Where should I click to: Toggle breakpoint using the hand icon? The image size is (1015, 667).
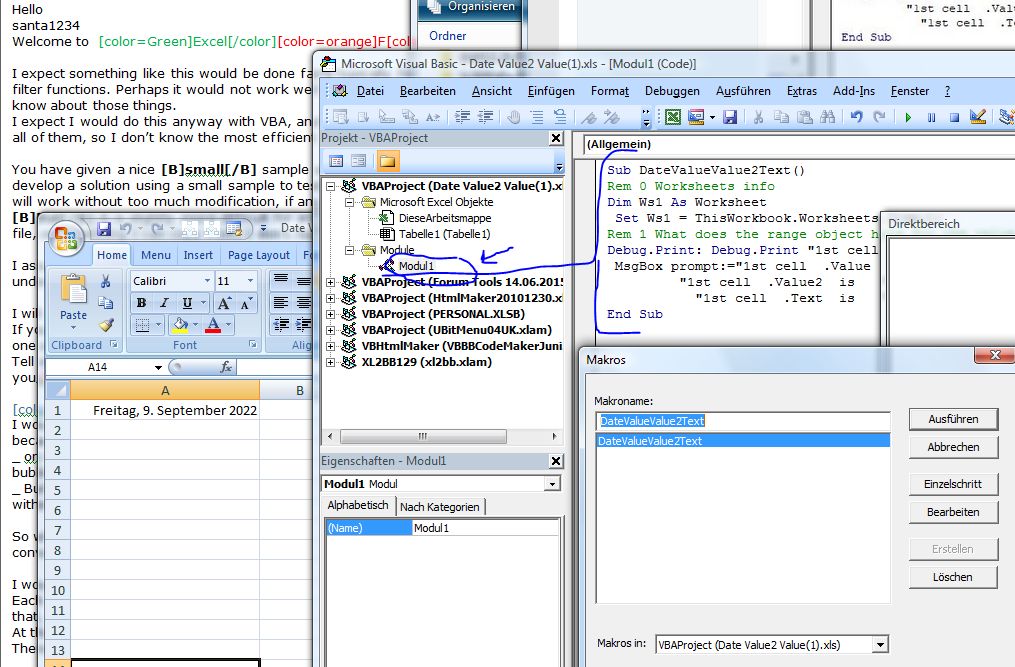click(x=513, y=117)
